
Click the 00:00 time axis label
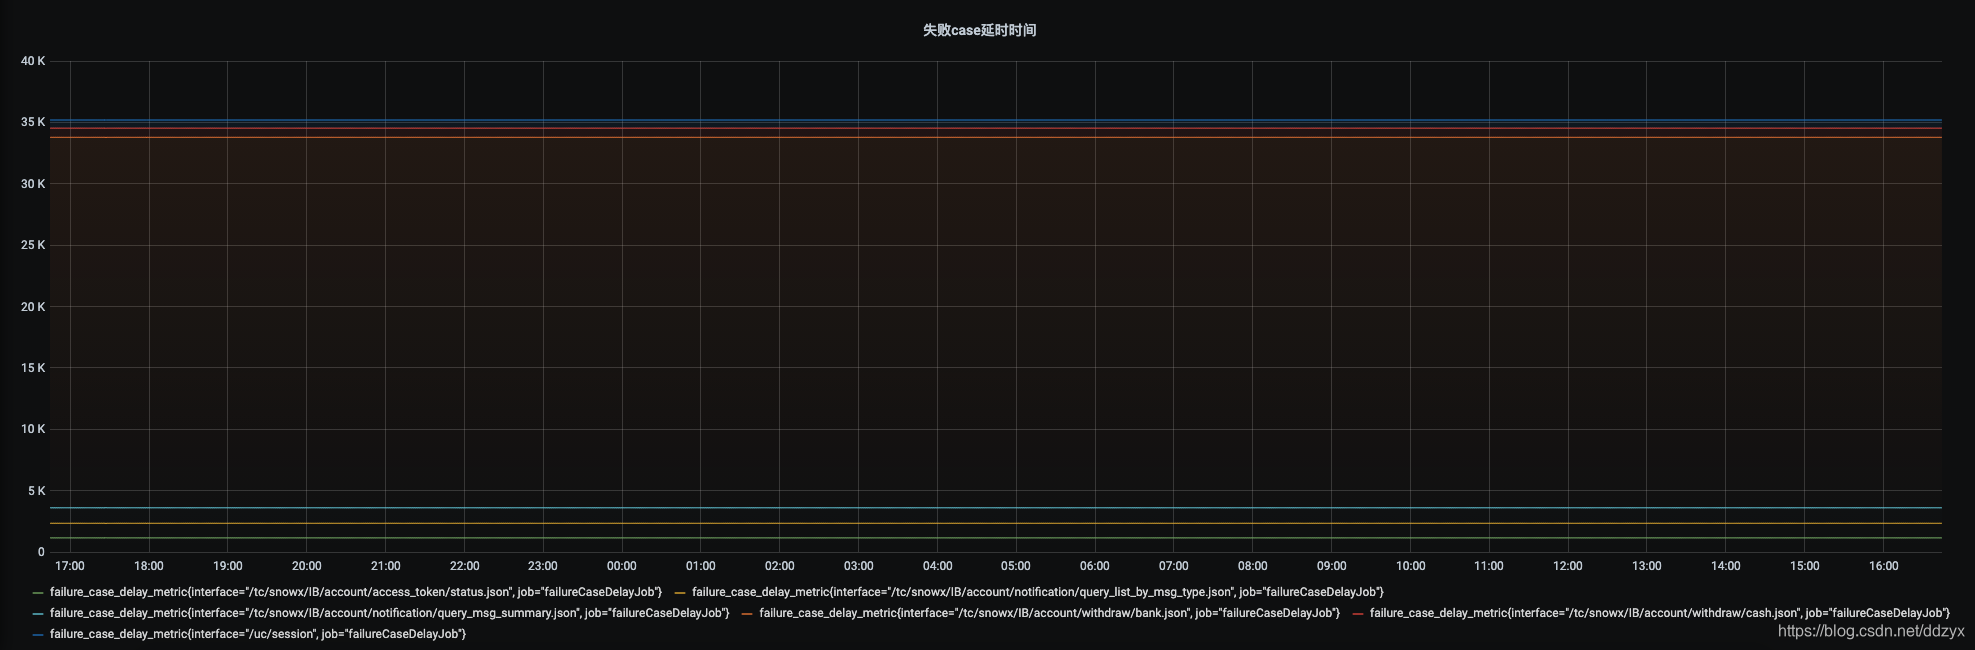click(622, 566)
